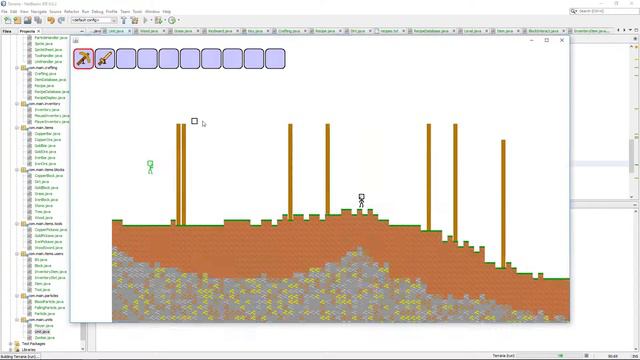Click the green Run Project arrow
Image resolution: width=640 pixels, height=360 pixels.
(145, 20)
